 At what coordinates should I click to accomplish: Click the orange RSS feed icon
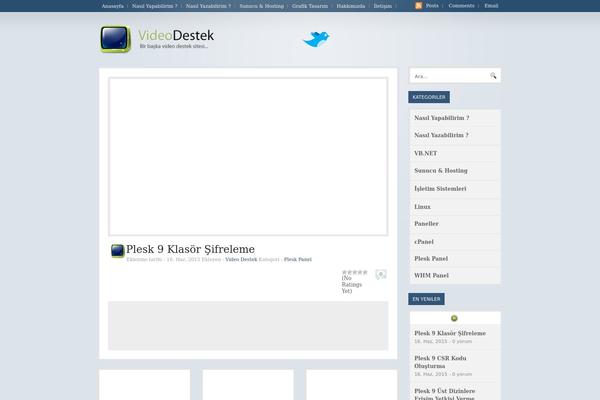tap(419, 6)
